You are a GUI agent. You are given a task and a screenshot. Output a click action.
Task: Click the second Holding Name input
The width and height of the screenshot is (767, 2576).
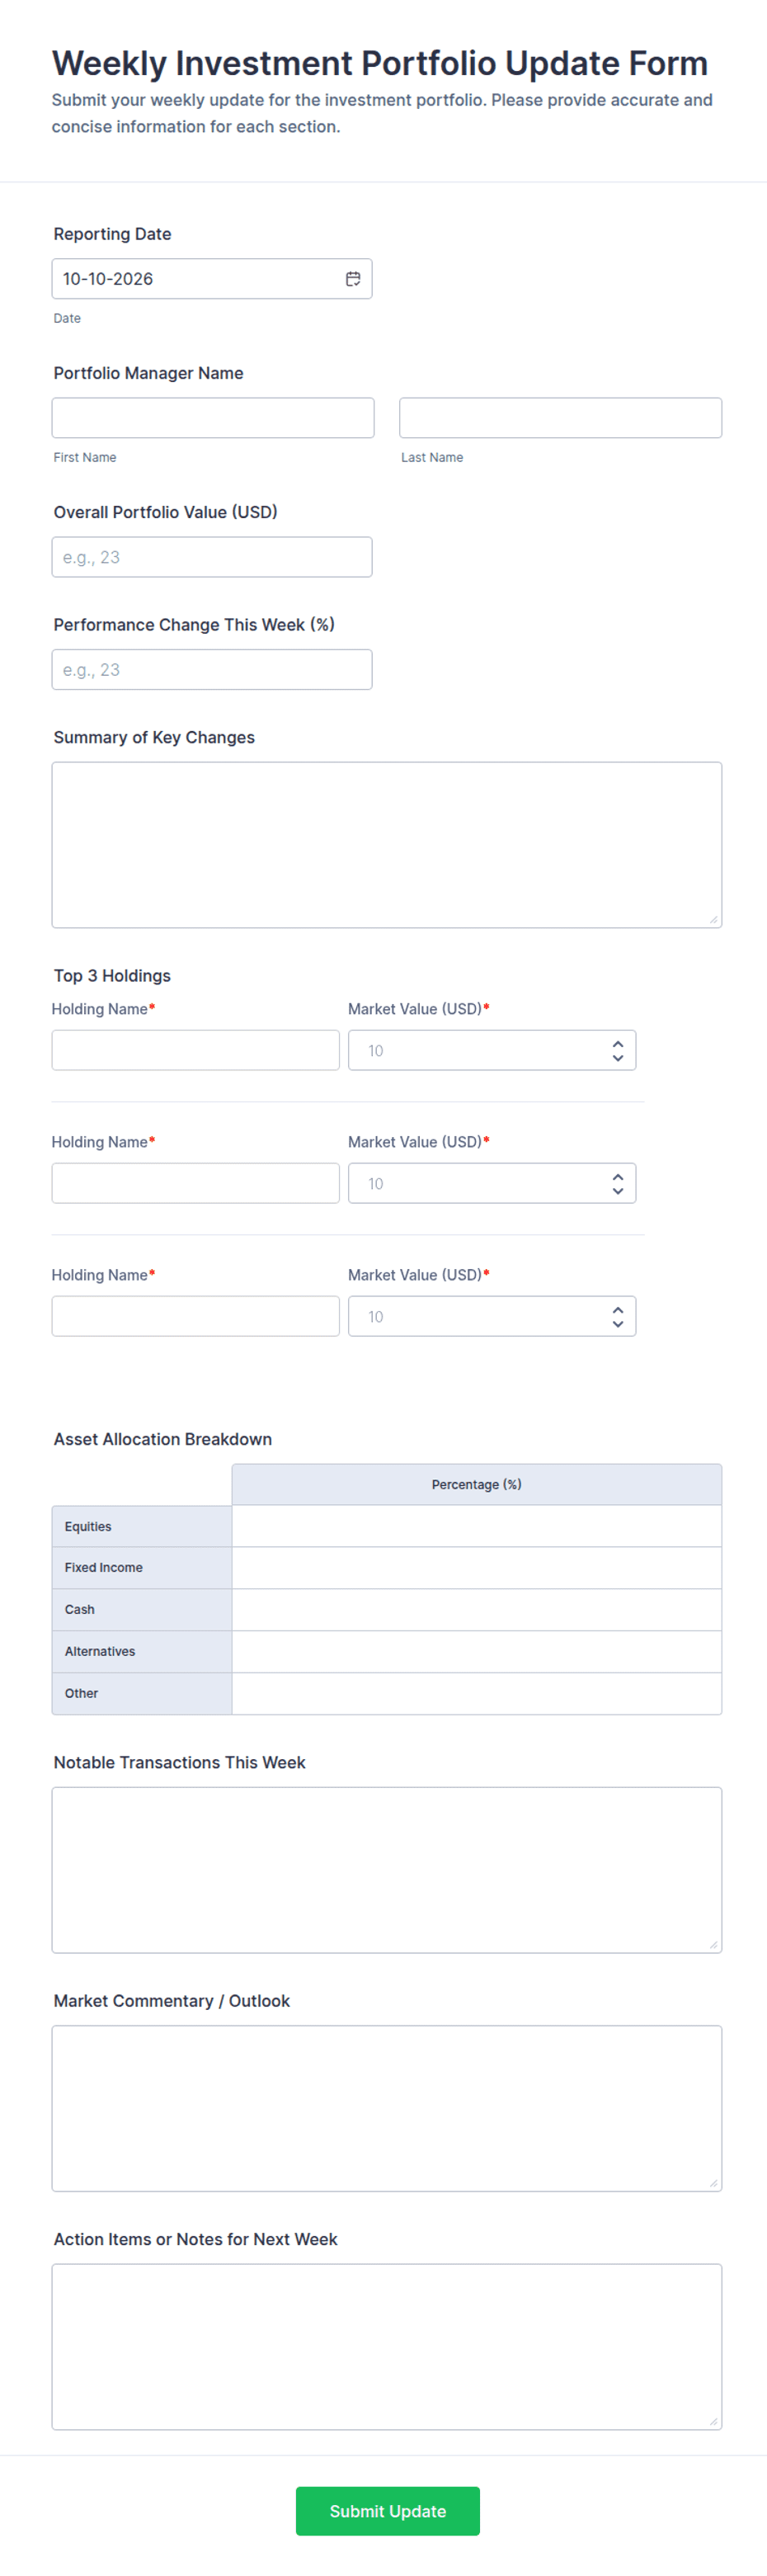[196, 1183]
